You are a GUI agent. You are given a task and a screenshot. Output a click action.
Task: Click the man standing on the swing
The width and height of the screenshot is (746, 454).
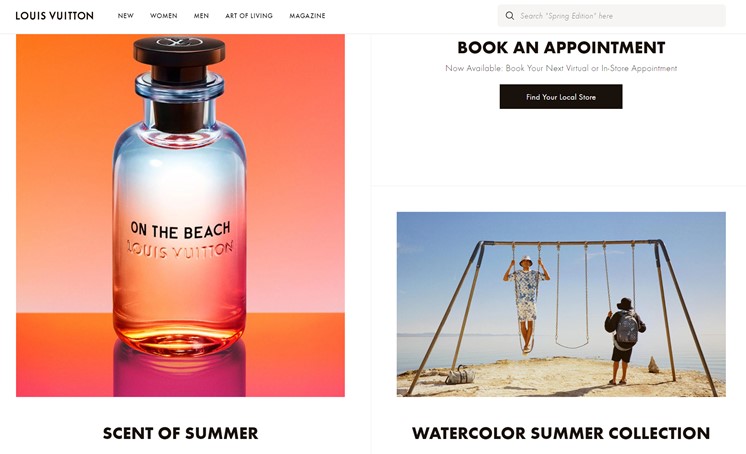(x=526, y=304)
